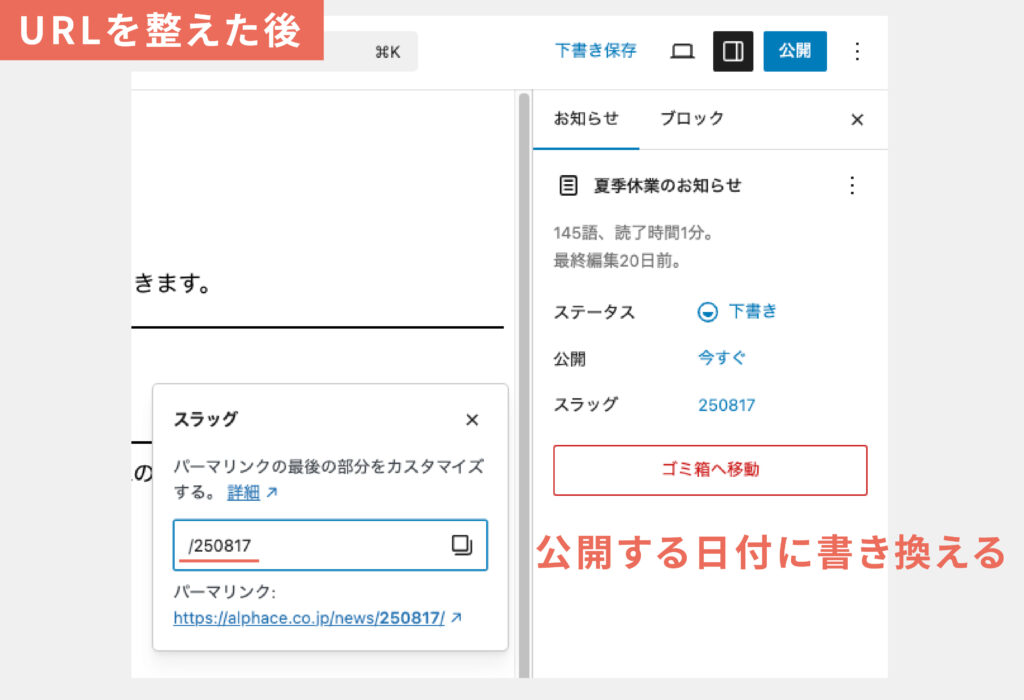Click the editor's vertical scrollbar
Screen dimensions: 1024x700
point(523,380)
